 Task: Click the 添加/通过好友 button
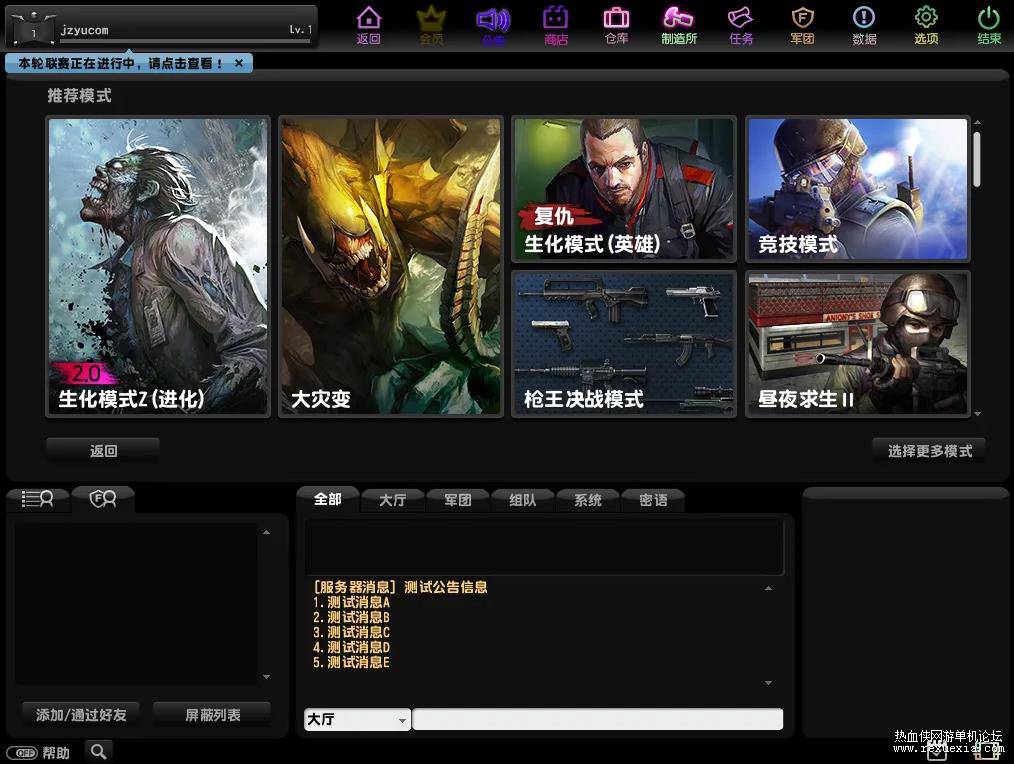(x=81, y=715)
